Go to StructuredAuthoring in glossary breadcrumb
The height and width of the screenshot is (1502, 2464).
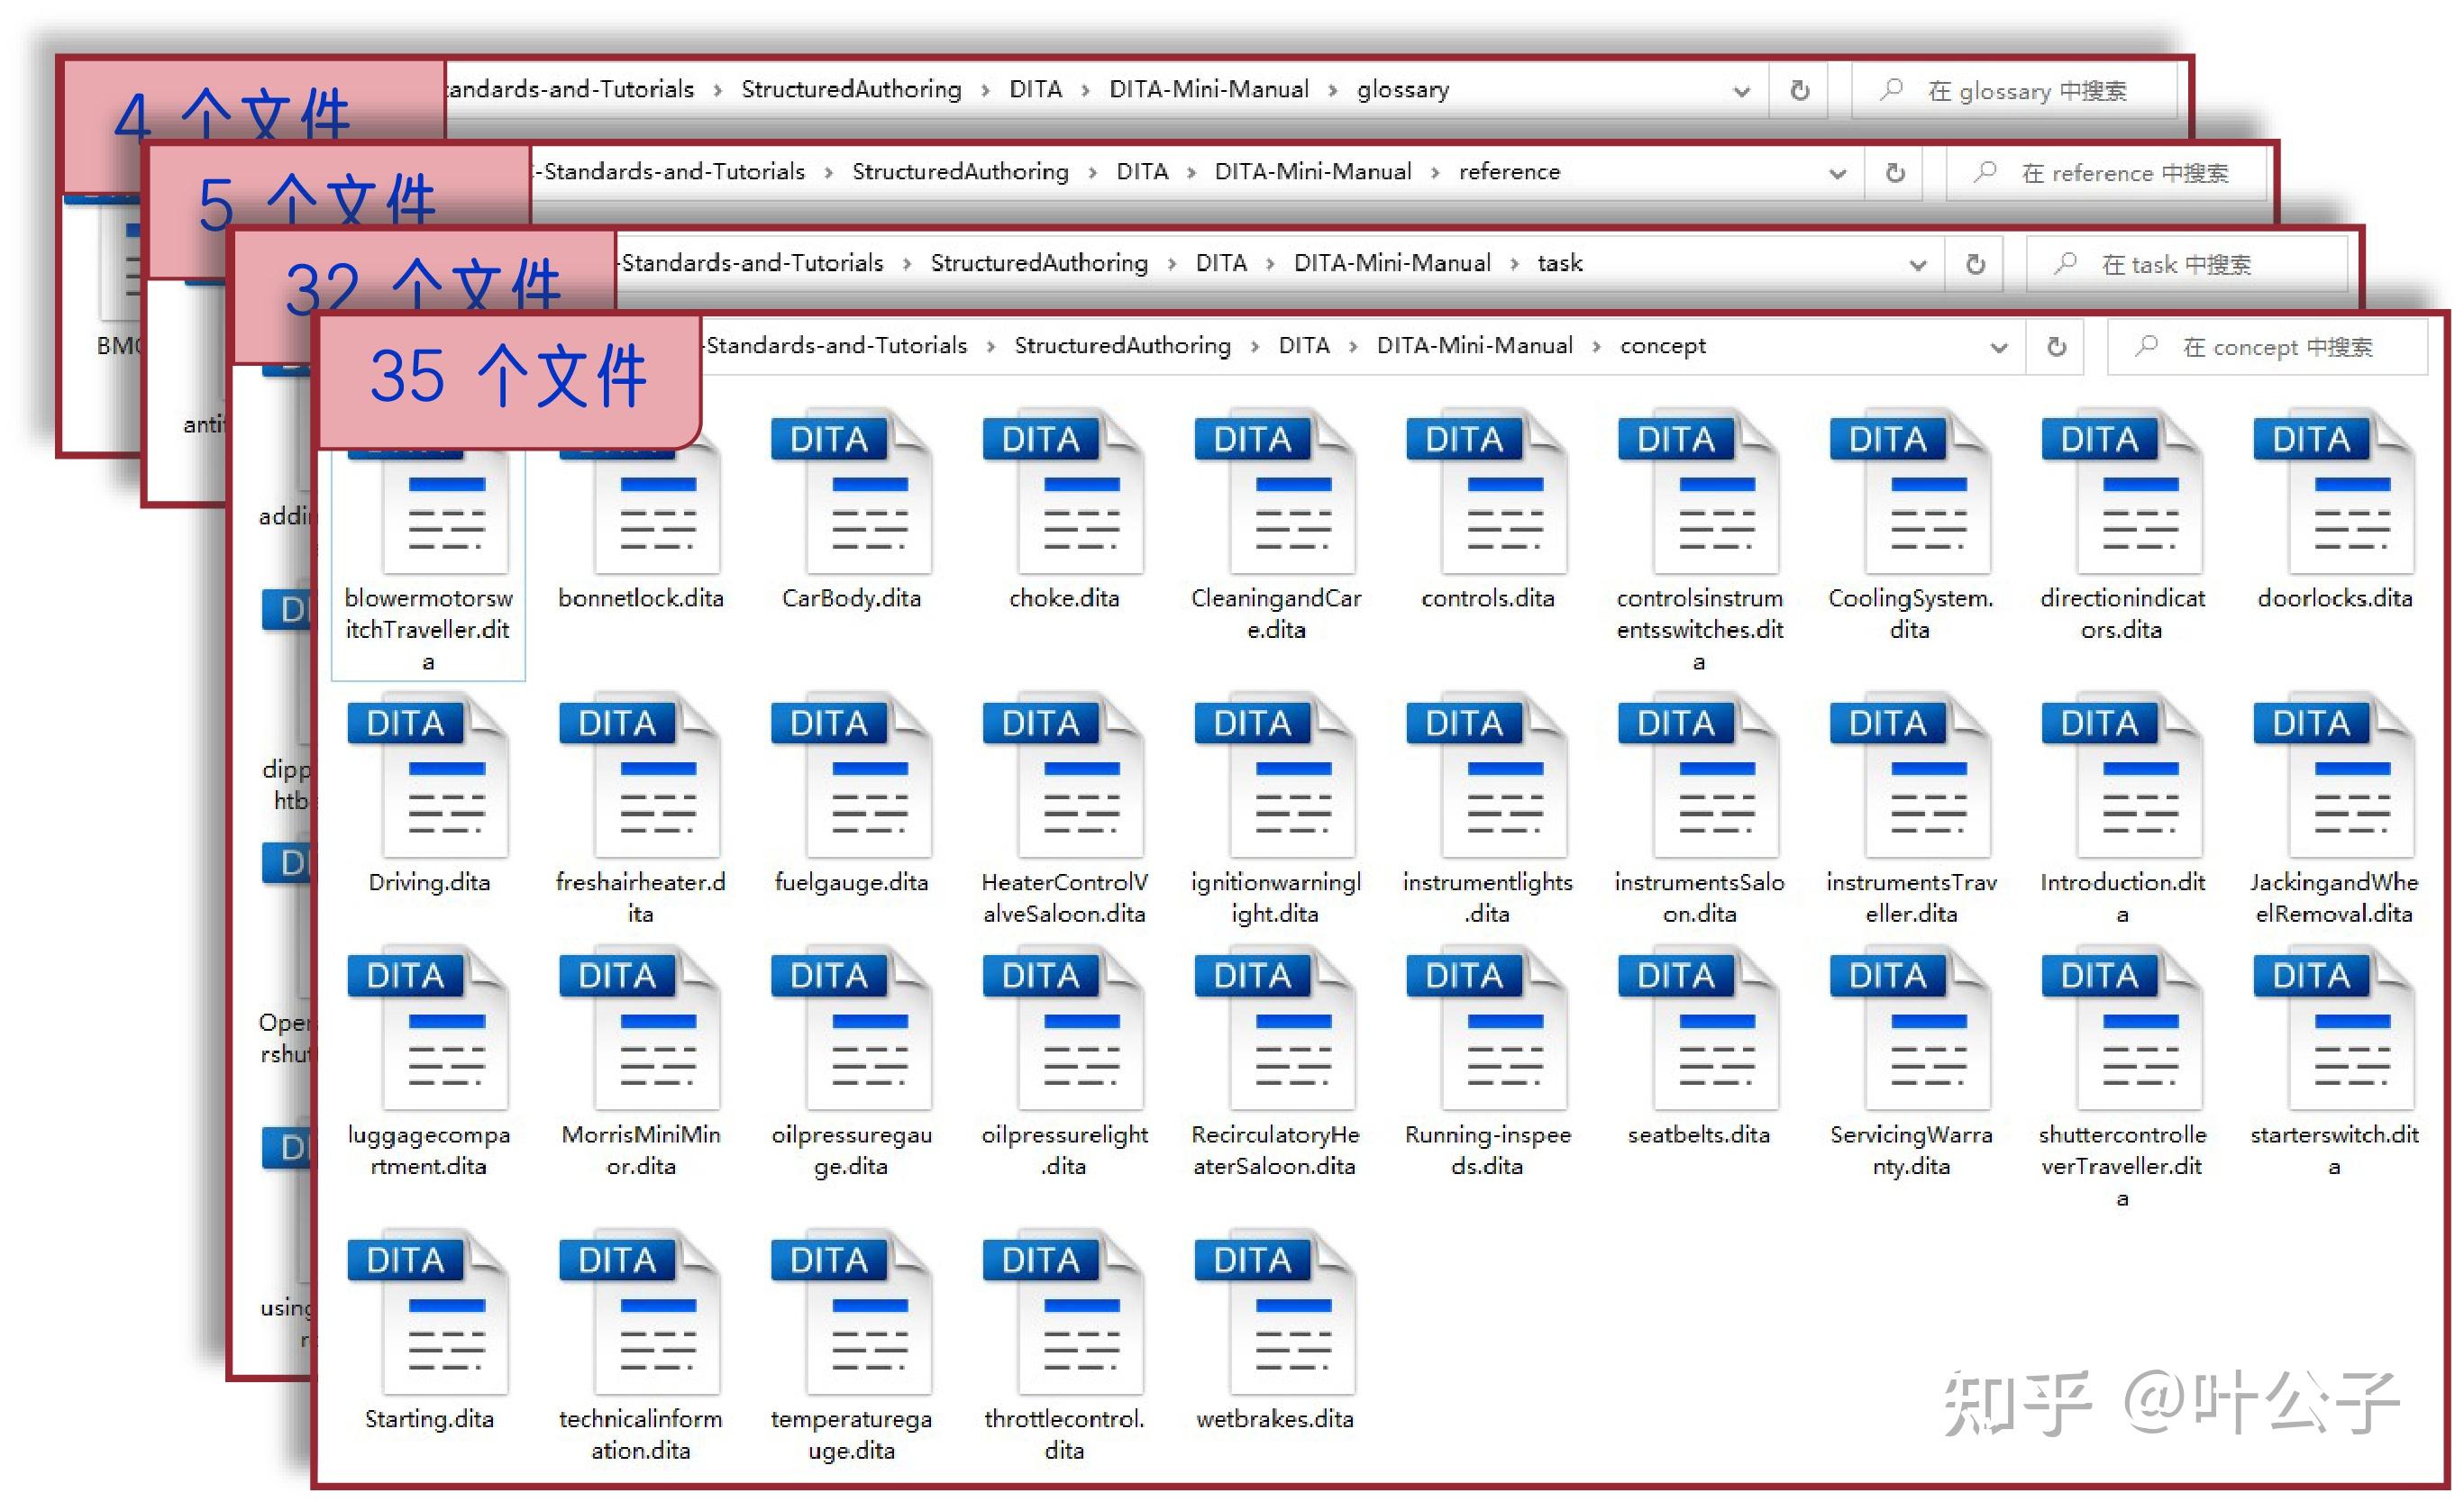coord(851,90)
